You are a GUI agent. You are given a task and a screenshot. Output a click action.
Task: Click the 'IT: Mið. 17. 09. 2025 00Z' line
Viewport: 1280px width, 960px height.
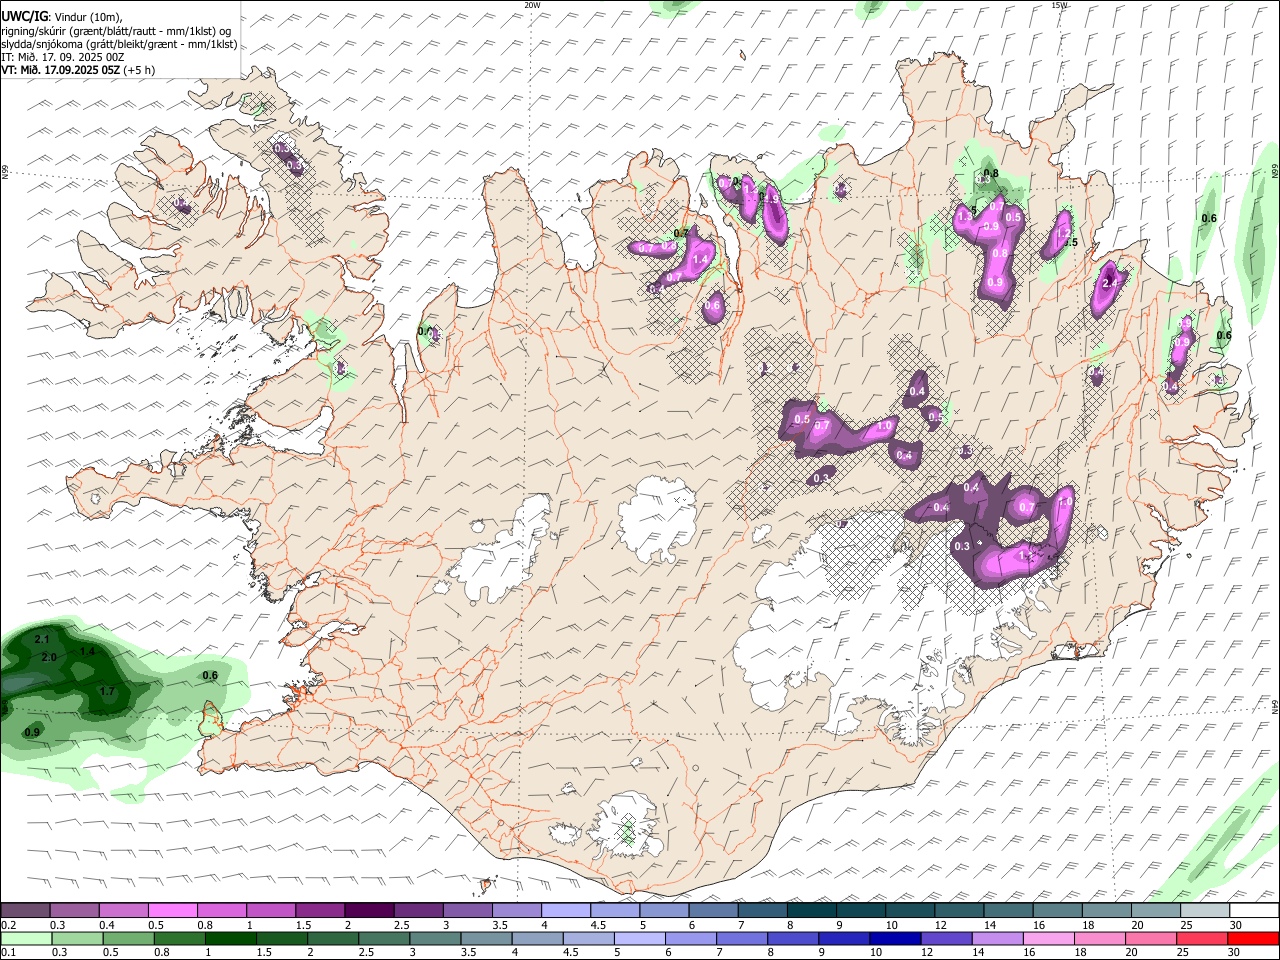(63, 57)
